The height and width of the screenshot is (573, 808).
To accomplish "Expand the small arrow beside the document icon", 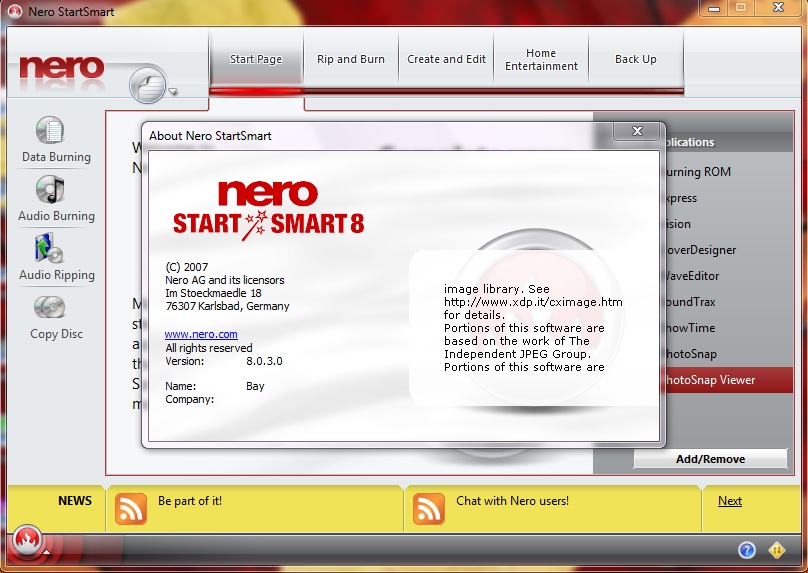I will pyautogui.click(x=173, y=92).
